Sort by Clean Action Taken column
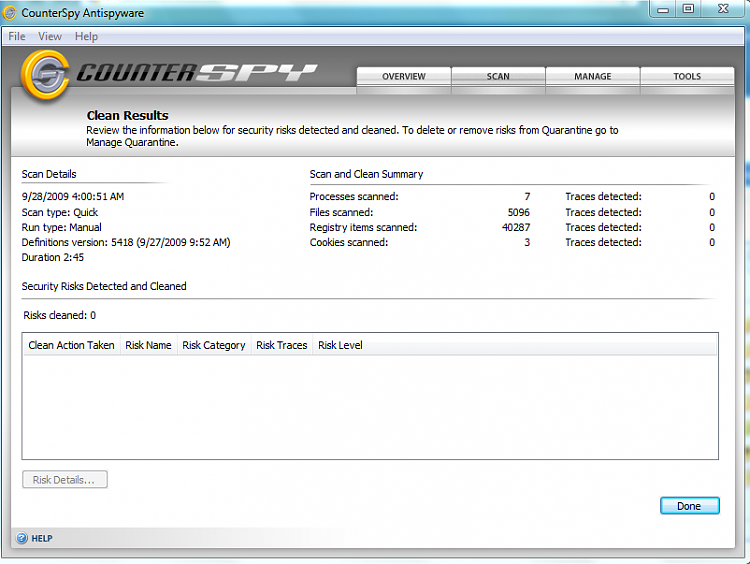Screen dimensions: 750x564 pyautogui.click(x=71, y=345)
